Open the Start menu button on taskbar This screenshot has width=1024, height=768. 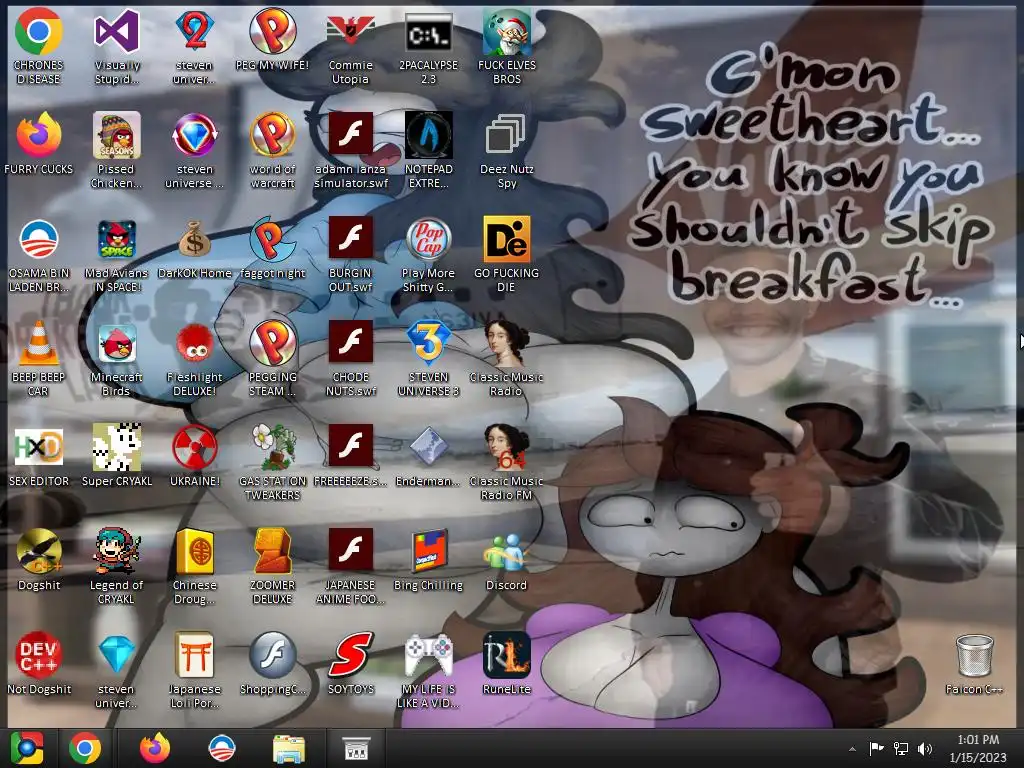click(x=27, y=748)
